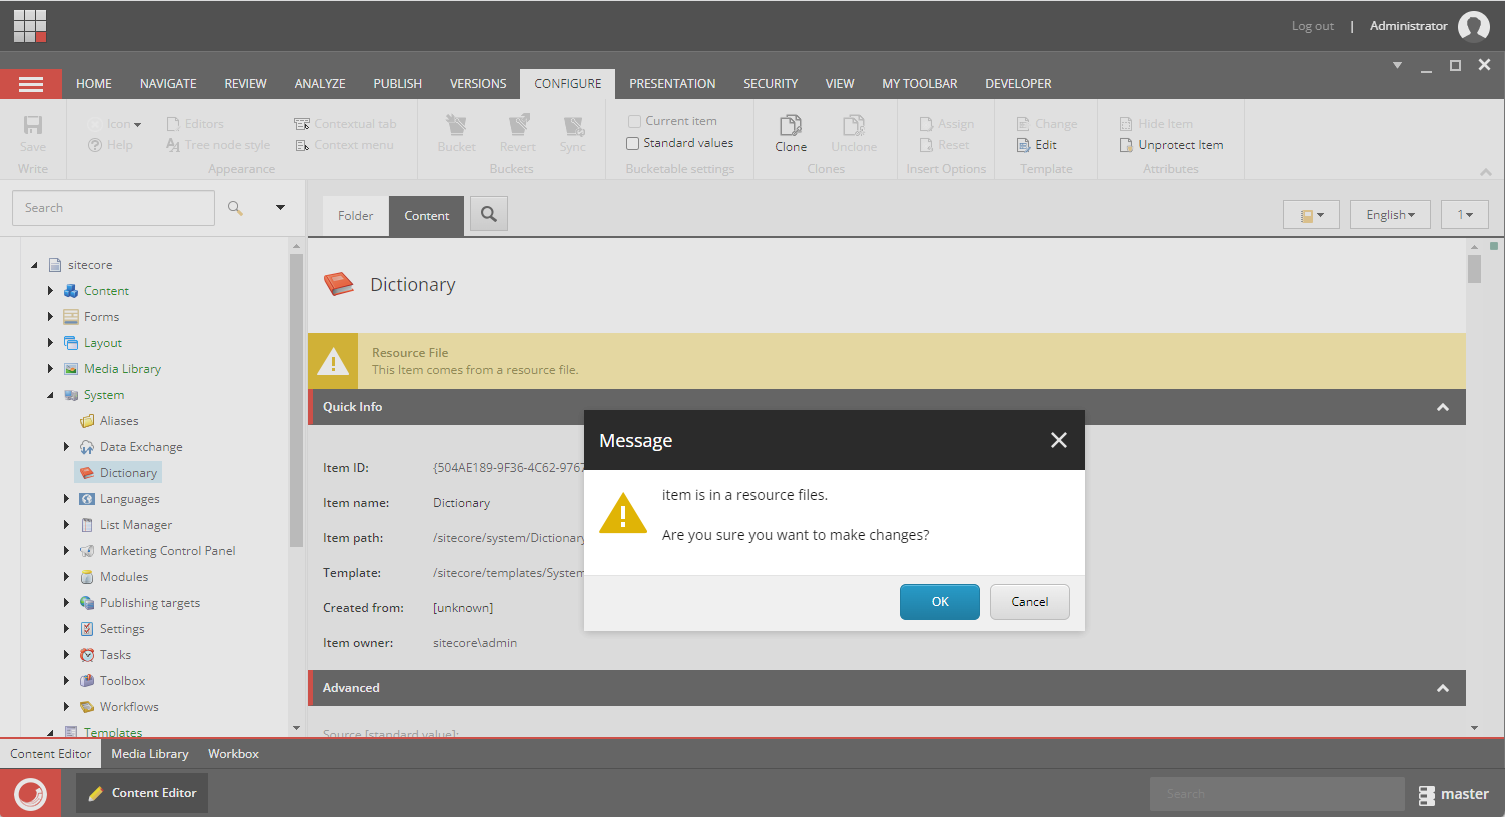Select the Languages tree item
Screen dimensions: 1505x817
[129, 499]
